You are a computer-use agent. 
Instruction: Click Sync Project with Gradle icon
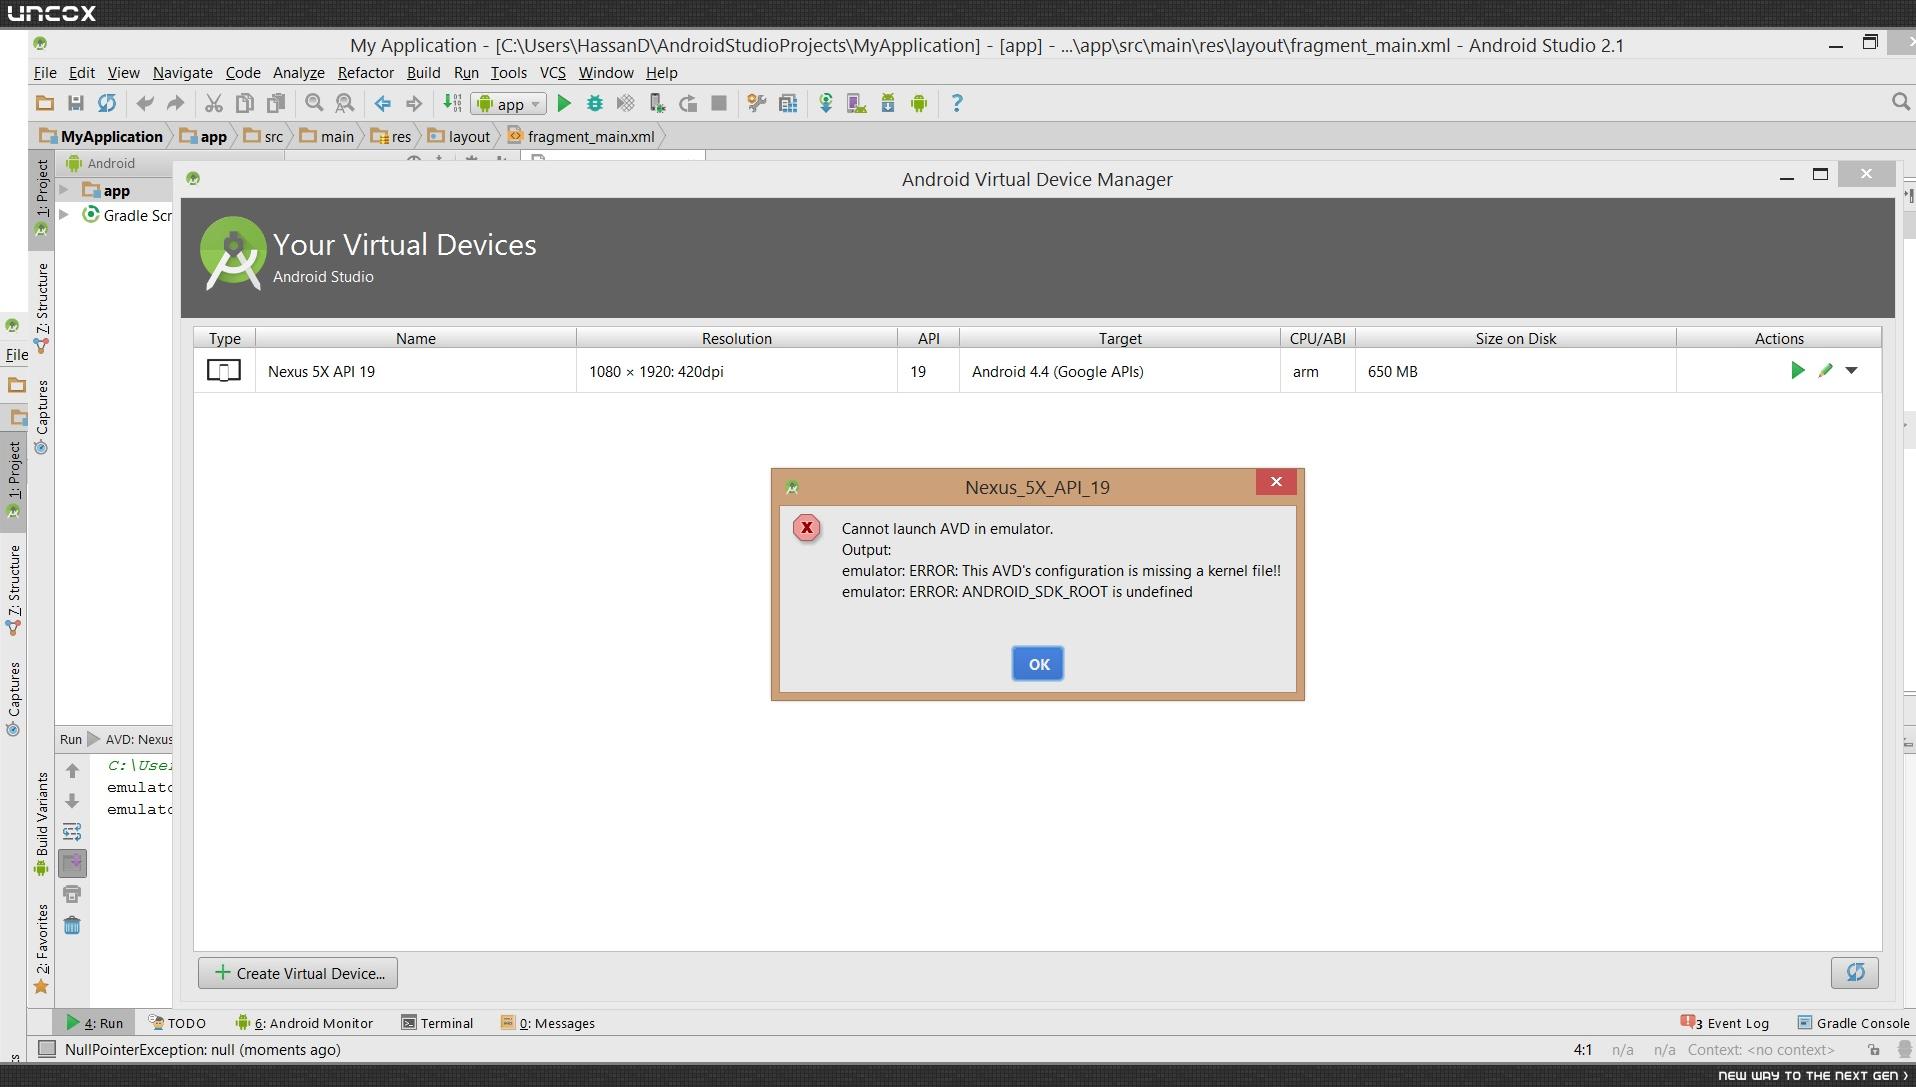coord(826,103)
